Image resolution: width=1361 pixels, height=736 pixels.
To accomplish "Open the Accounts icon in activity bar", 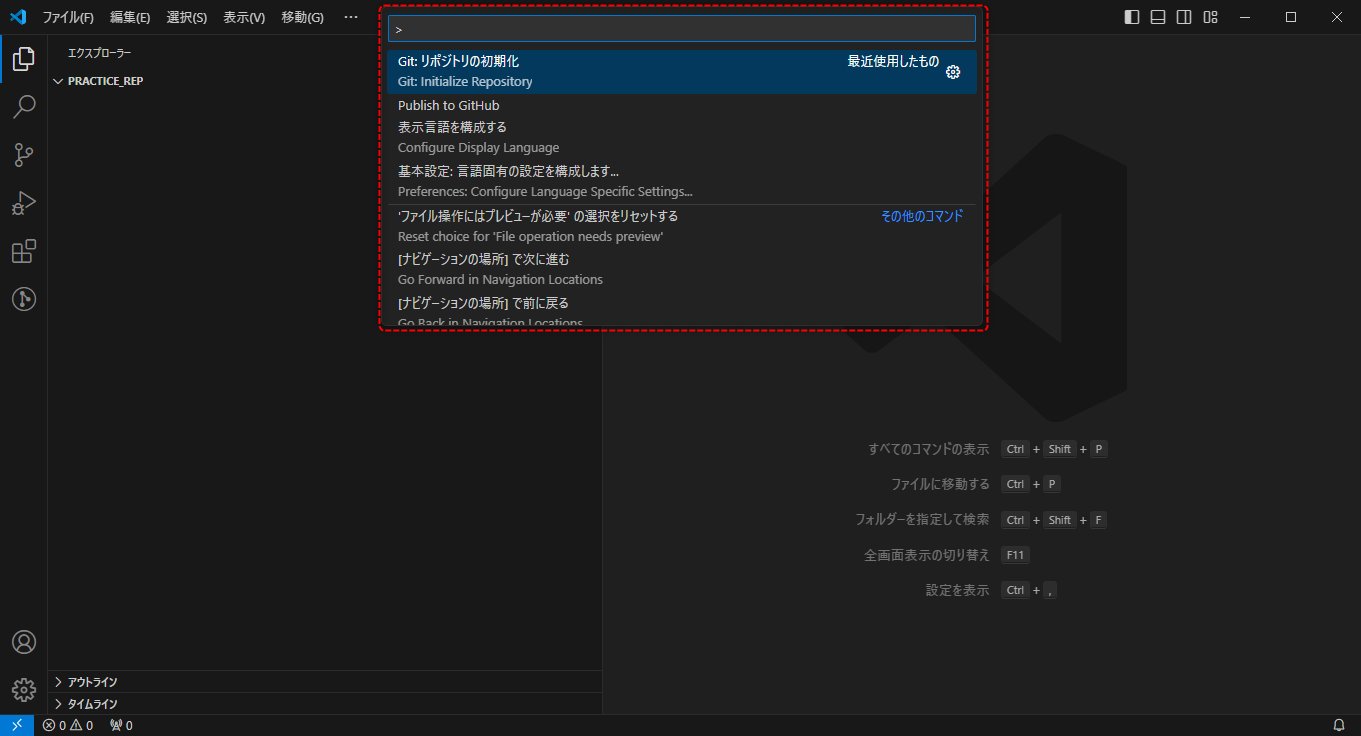I will point(24,642).
